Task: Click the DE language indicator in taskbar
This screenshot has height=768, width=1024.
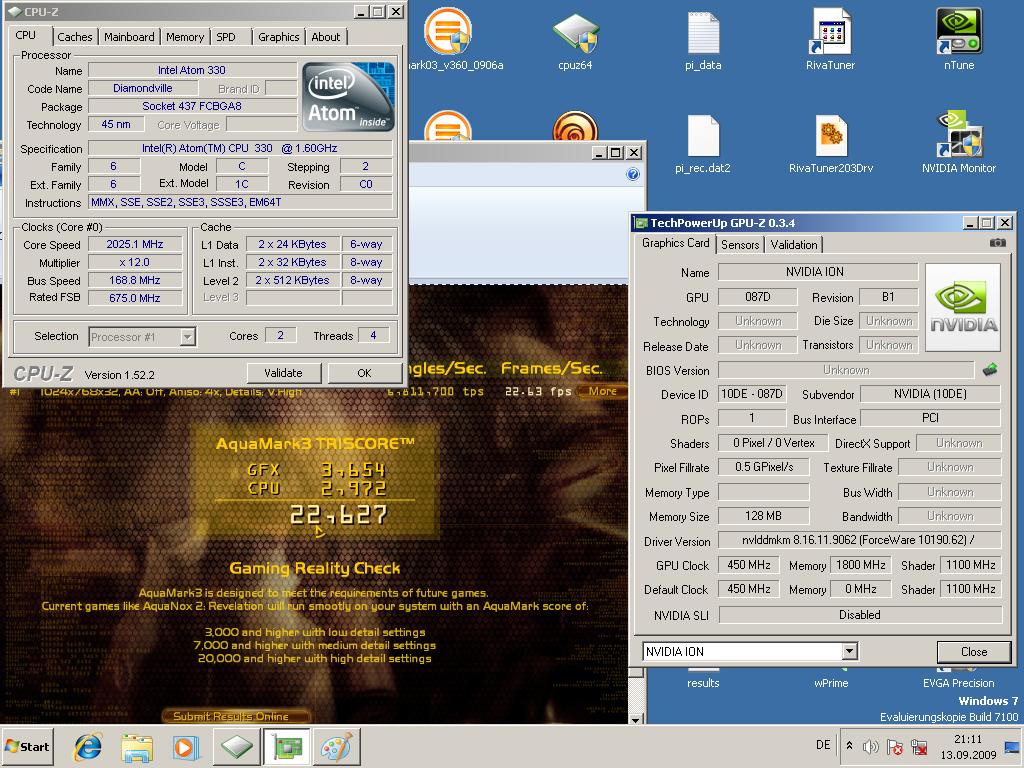Action: [824, 745]
